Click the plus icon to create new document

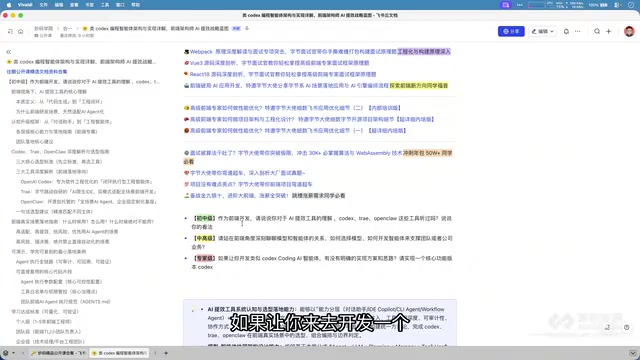click(x=609, y=31)
